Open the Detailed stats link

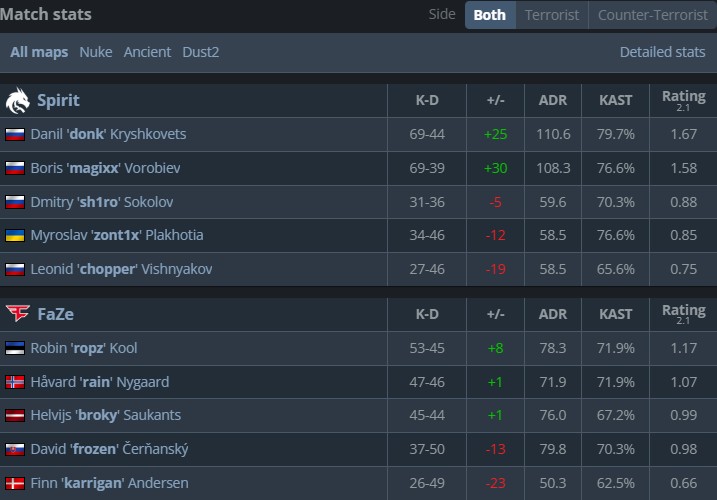pyautogui.click(x=662, y=51)
